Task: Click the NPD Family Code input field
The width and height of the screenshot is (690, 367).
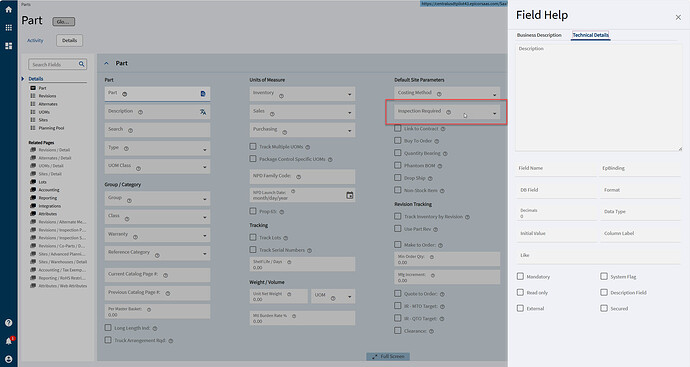Action: point(302,176)
